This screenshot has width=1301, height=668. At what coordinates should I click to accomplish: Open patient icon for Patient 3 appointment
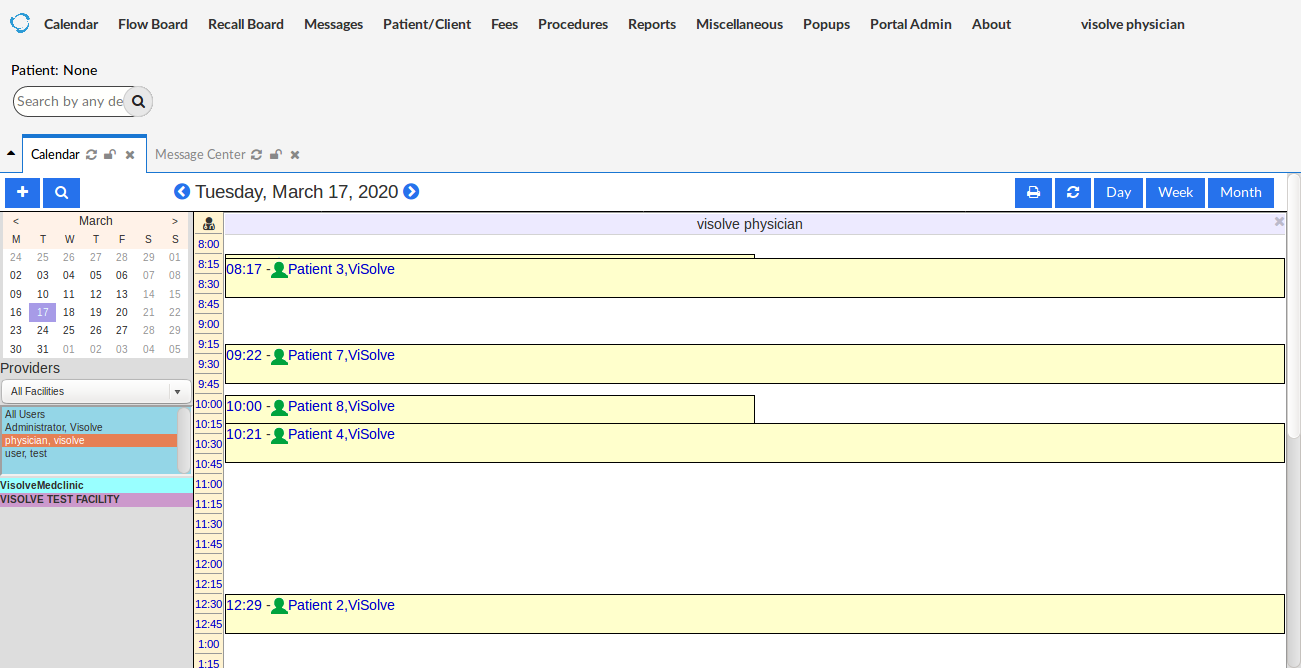tap(279, 270)
